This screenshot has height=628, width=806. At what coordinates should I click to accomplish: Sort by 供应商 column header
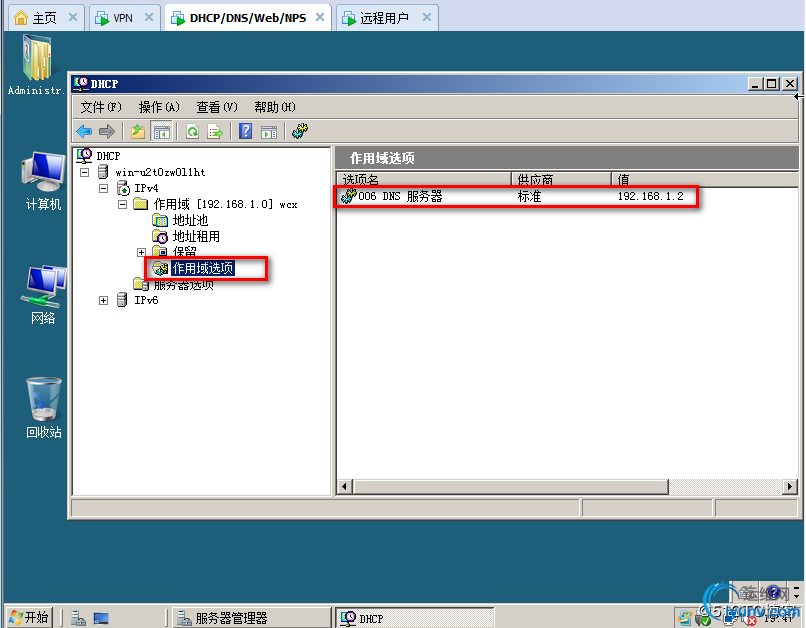562,179
